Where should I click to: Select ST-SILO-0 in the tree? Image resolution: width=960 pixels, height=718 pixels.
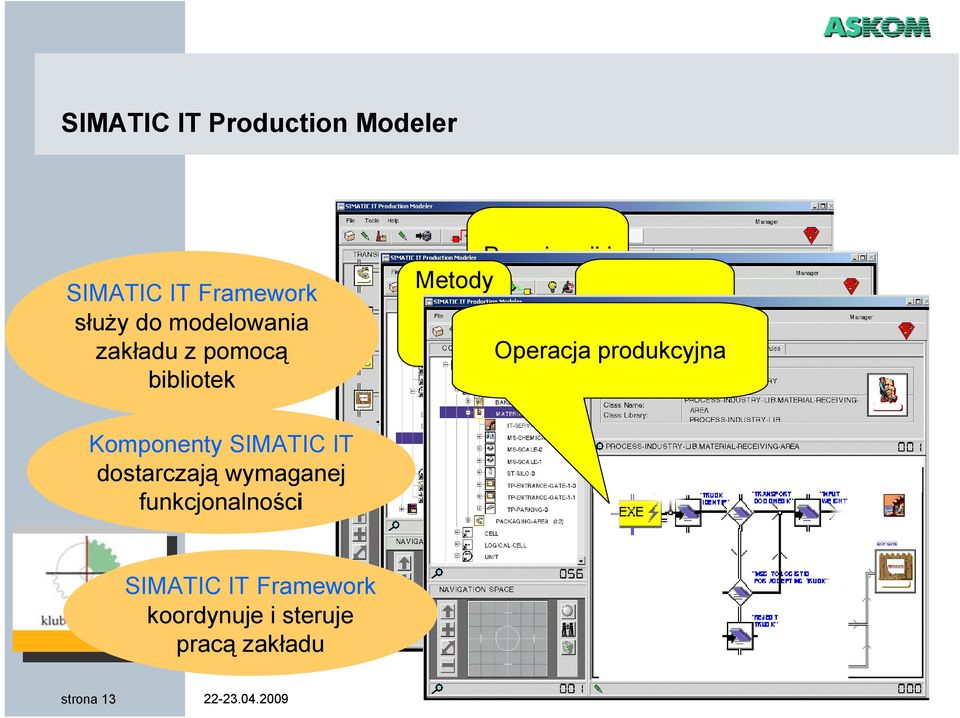pyautogui.click(x=521, y=473)
